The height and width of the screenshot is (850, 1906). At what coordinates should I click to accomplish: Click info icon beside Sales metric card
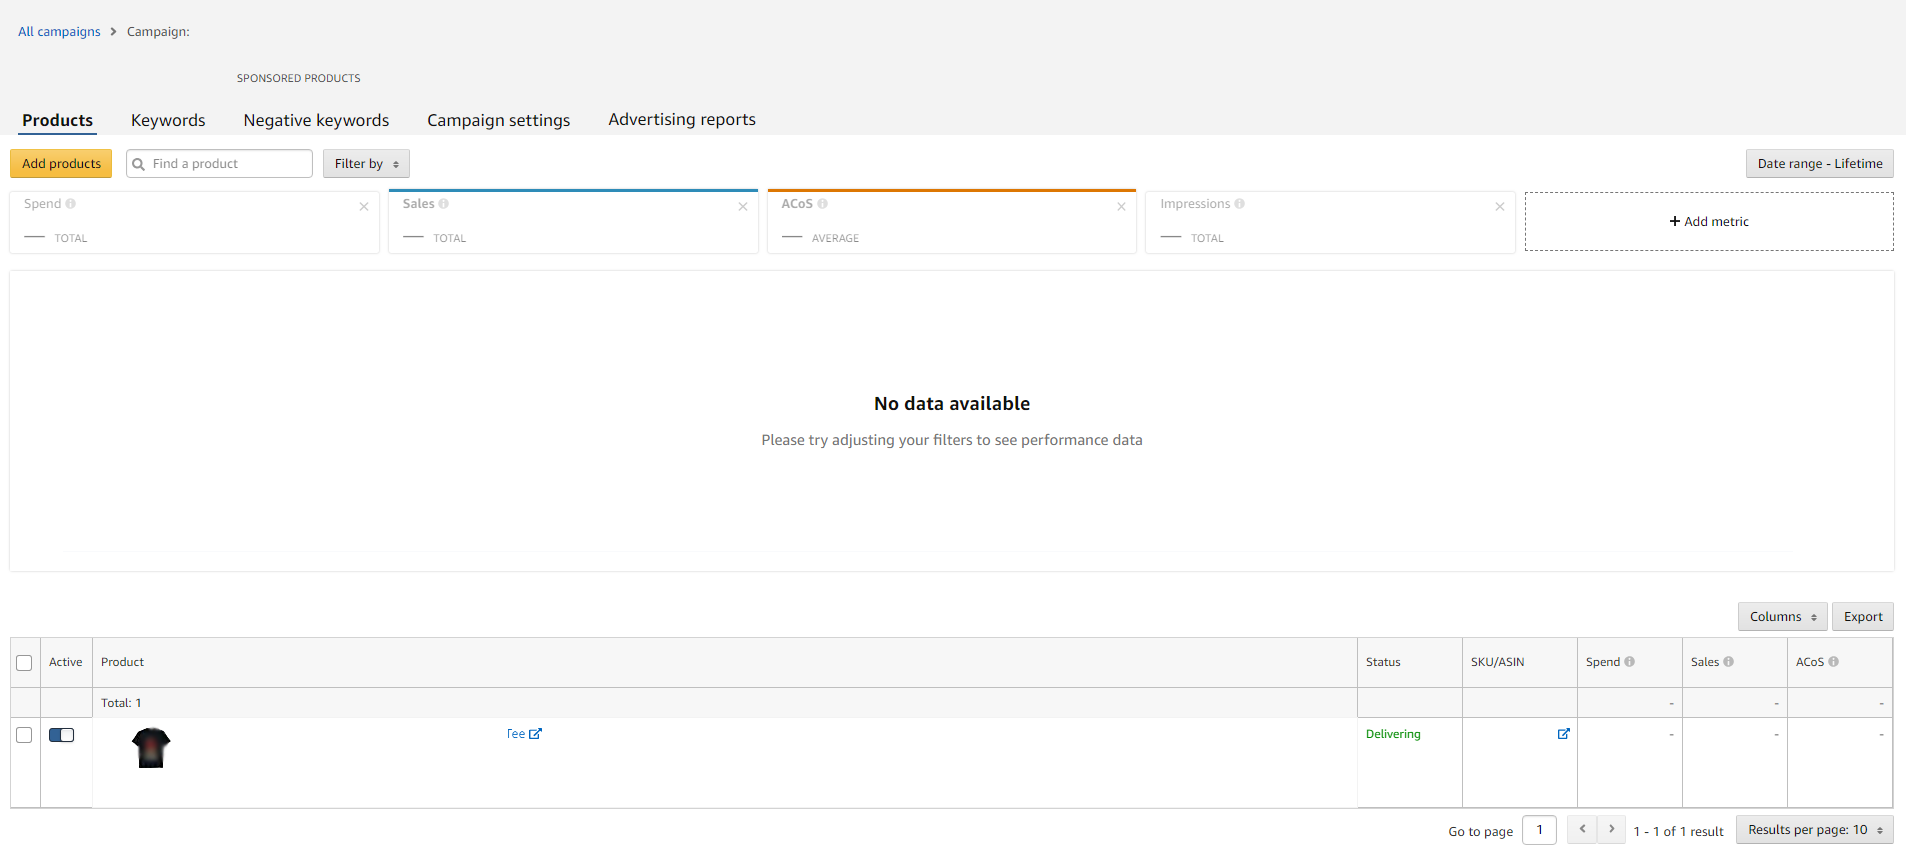(x=444, y=204)
